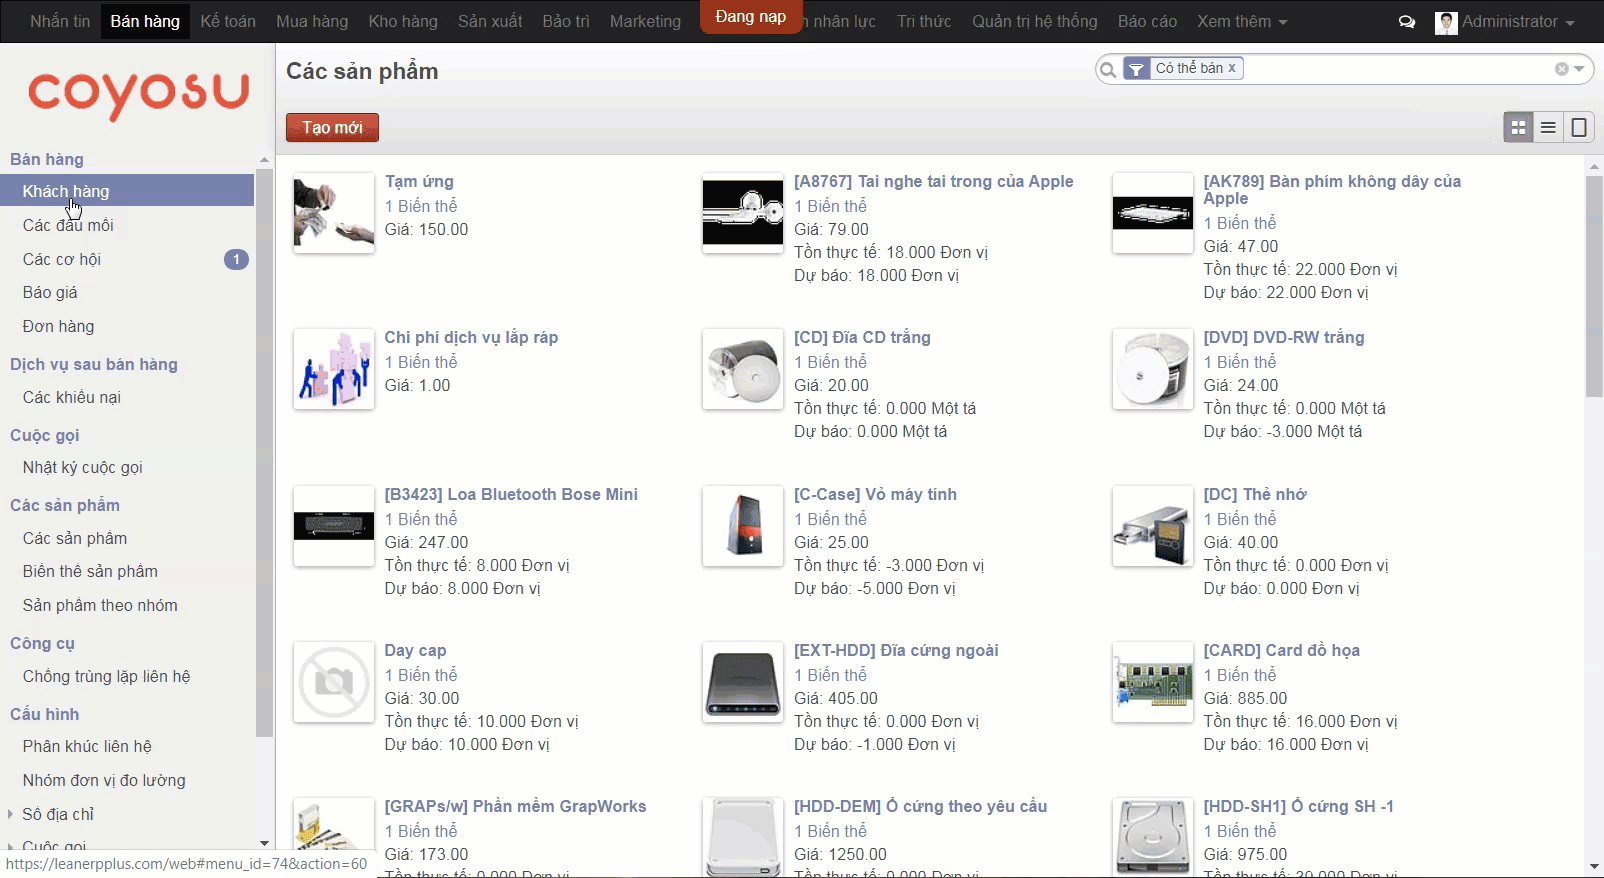
Task: Click the sidebar scroll down arrow
Action: click(x=264, y=843)
